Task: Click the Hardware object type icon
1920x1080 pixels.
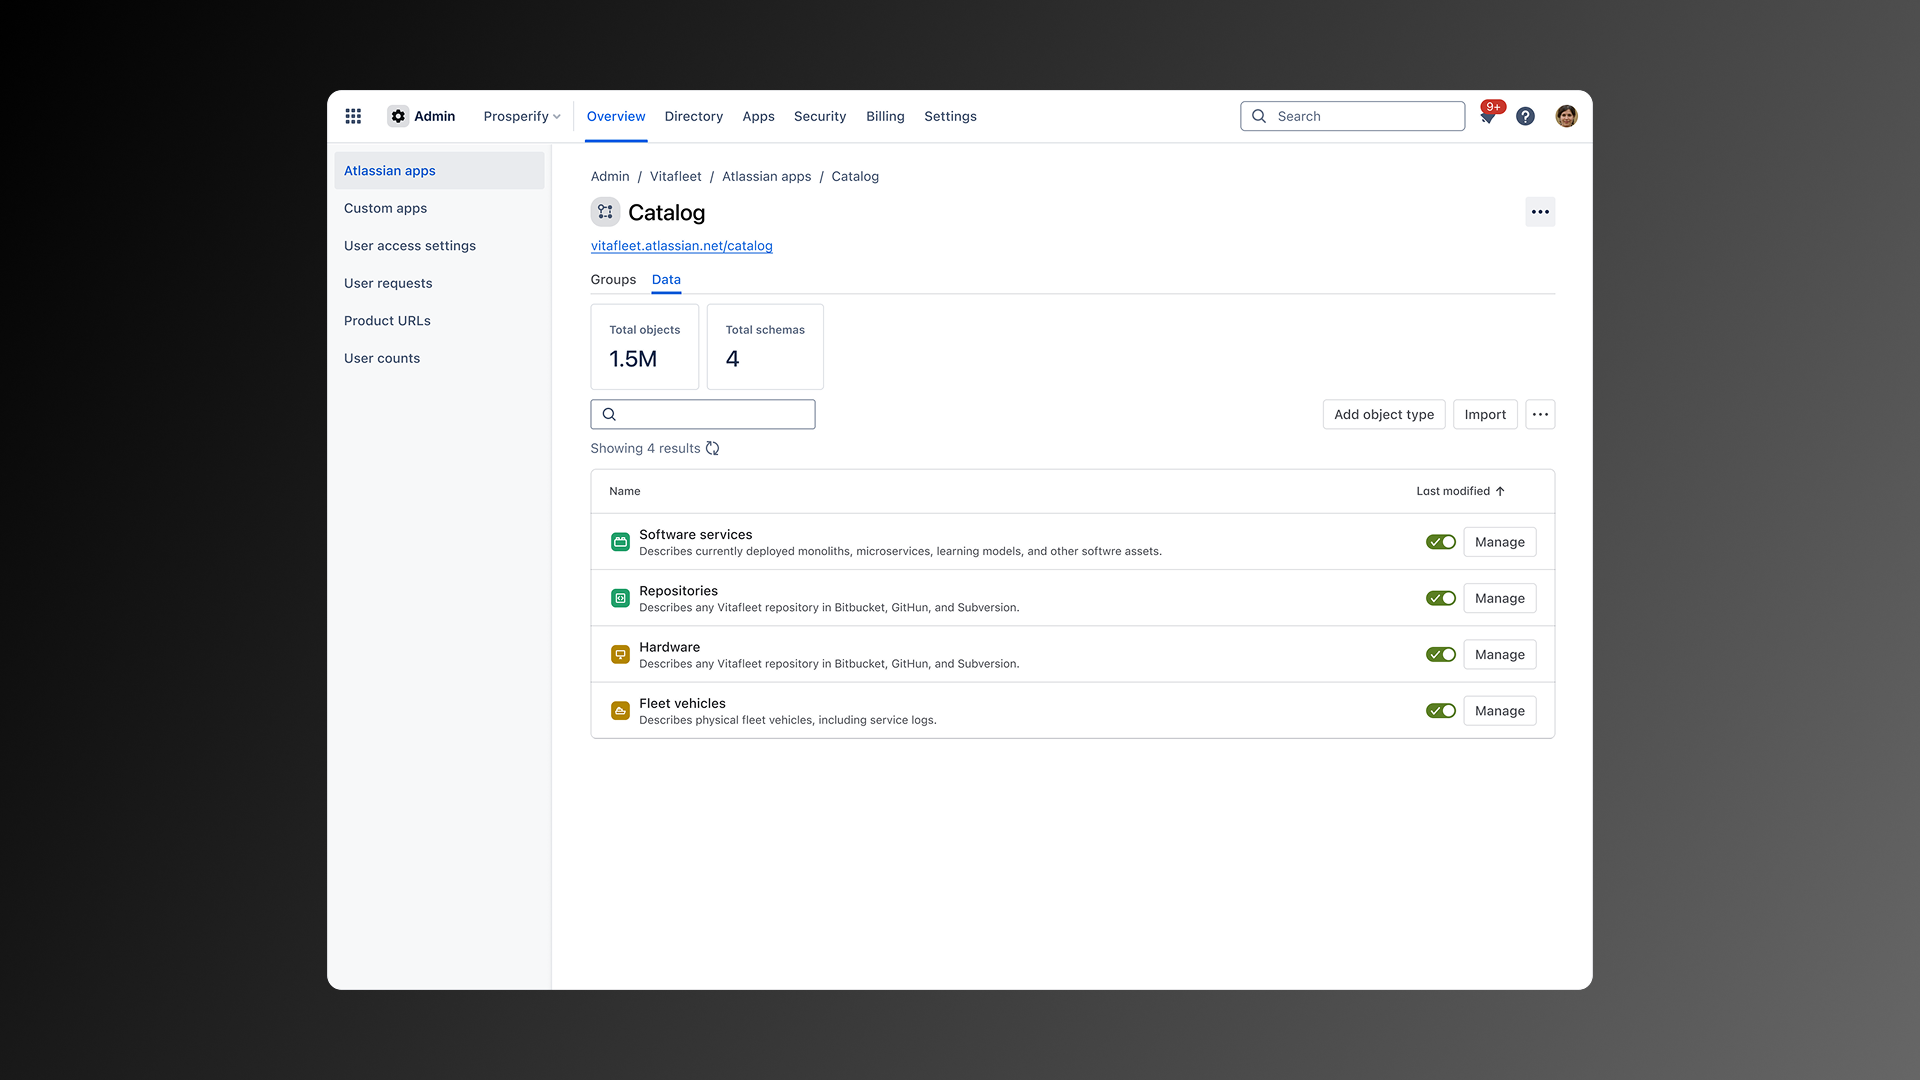Action: pyautogui.click(x=620, y=655)
